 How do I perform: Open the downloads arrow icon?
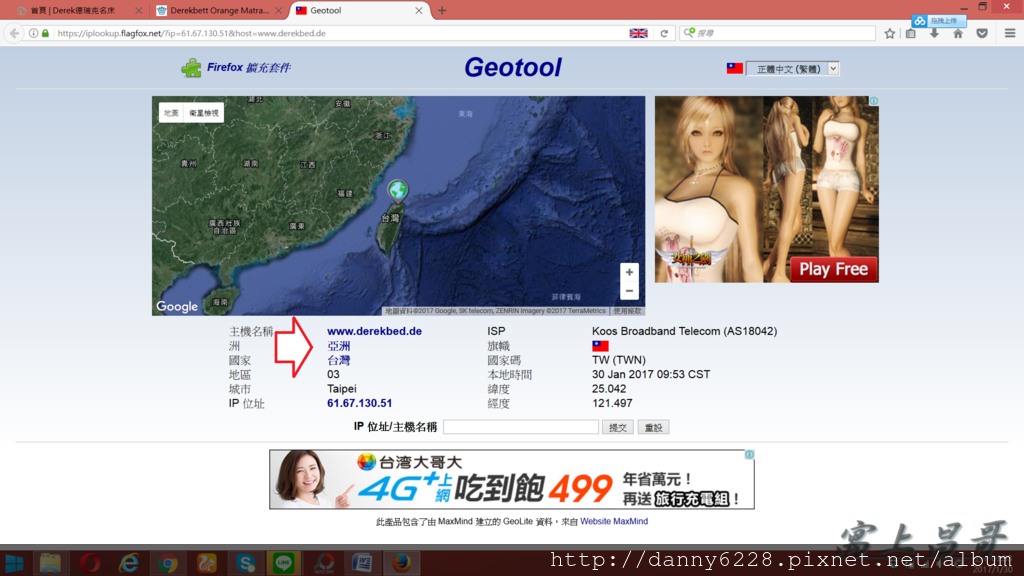click(x=934, y=33)
